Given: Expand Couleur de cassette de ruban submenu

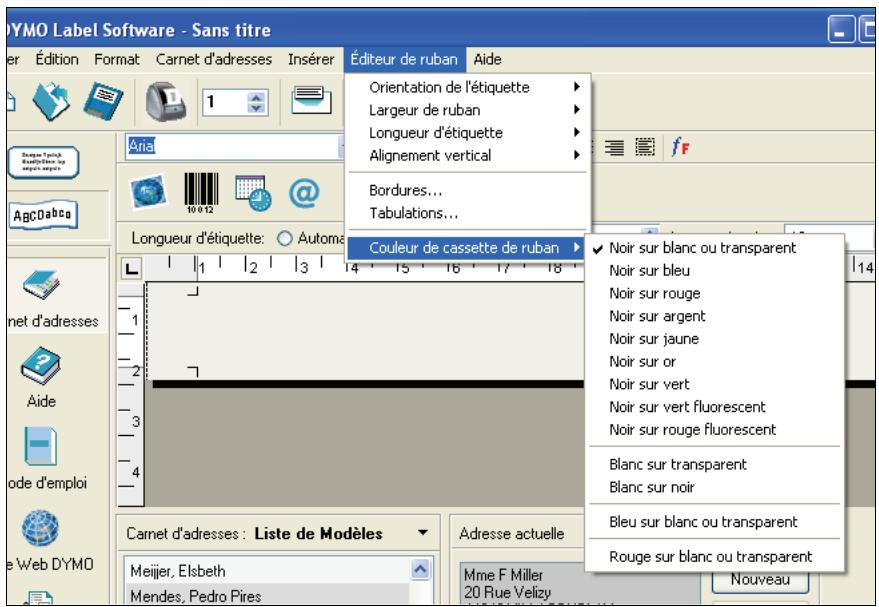Looking at the screenshot, I should [466, 248].
